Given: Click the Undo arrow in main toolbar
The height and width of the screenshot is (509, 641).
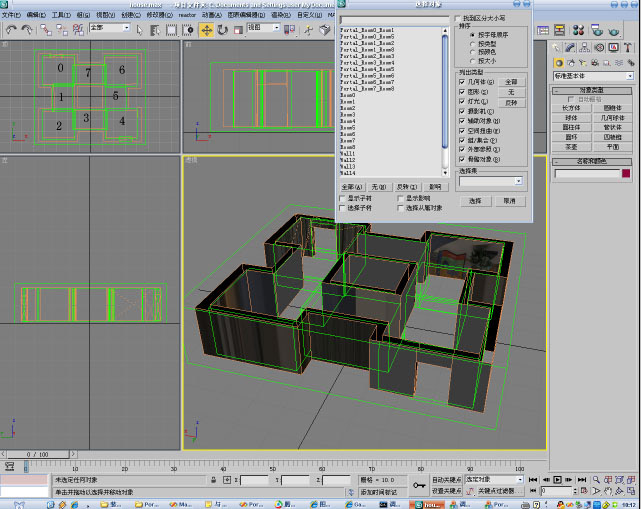Looking at the screenshot, I should pos(11,30).
